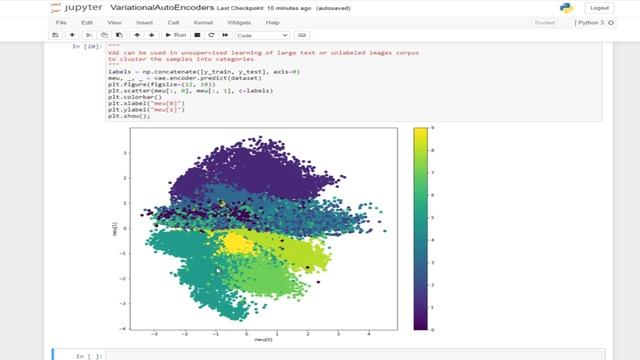Run the selected cell
This screenshot has height=360, width=640.
(176, 35)
